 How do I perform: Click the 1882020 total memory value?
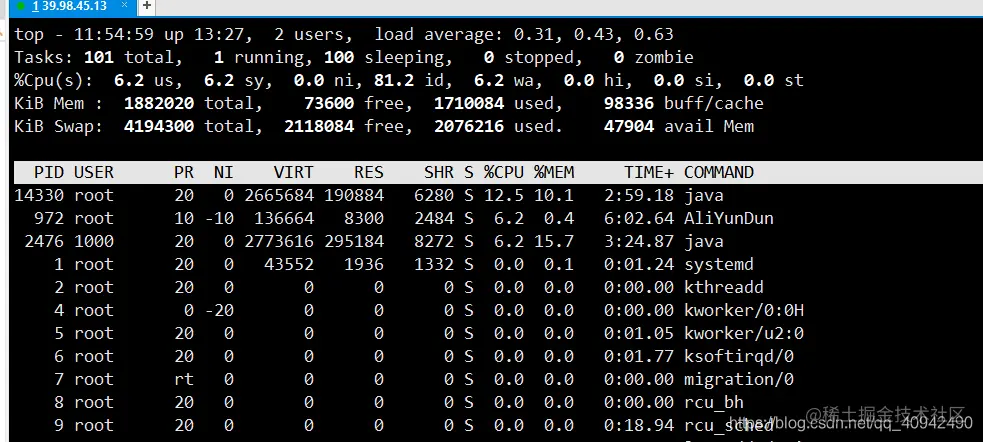(x=159, y=103)
